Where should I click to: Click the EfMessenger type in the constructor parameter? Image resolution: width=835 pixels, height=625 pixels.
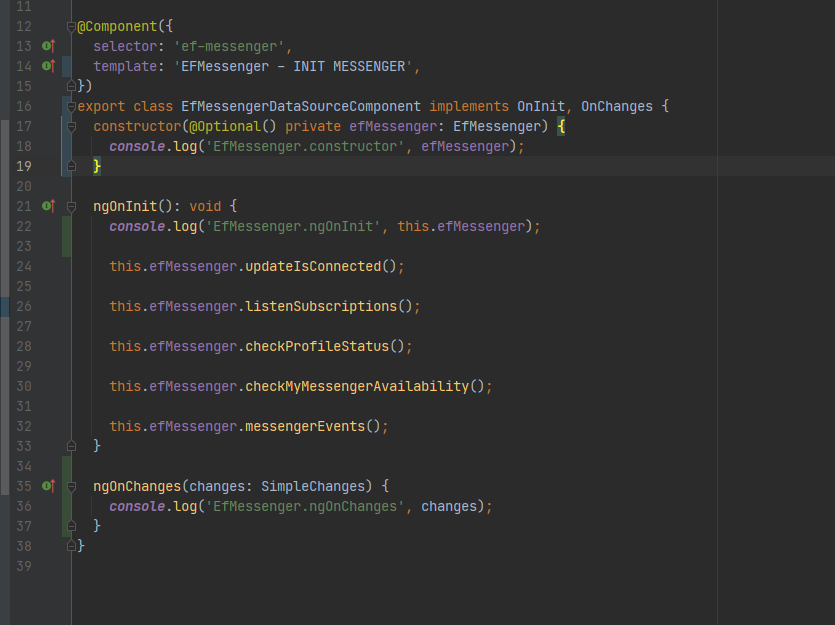click(496, 126)
